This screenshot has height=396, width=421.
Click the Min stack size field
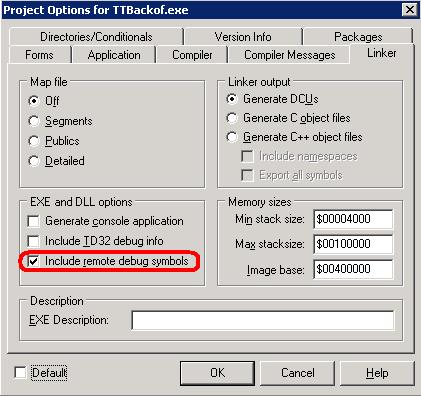tap(353, 219)
